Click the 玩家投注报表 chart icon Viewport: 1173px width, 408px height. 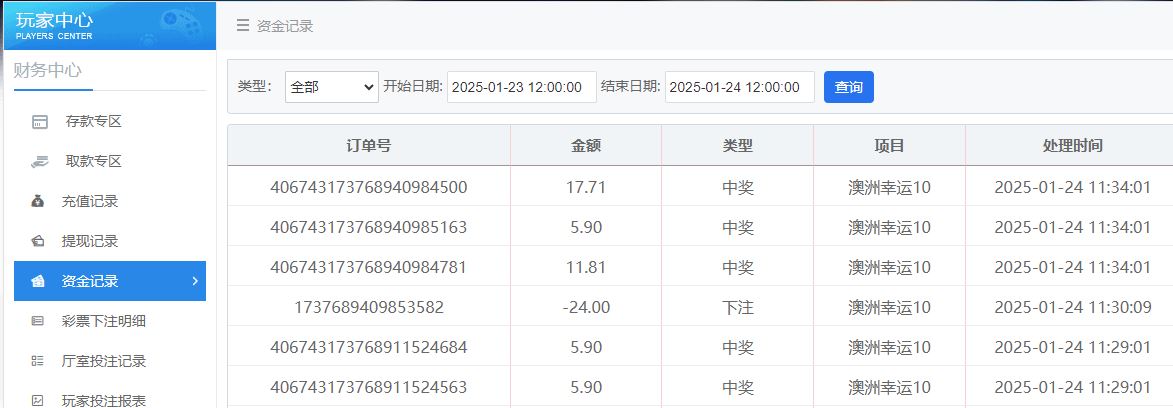point(38,400)
